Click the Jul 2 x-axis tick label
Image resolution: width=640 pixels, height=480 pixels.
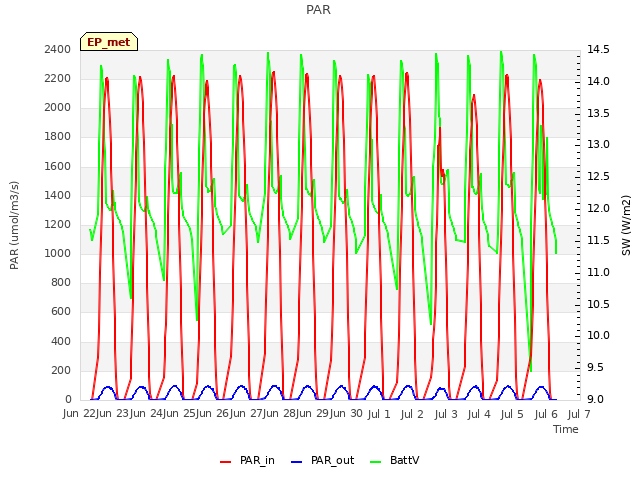coord(412,414)
